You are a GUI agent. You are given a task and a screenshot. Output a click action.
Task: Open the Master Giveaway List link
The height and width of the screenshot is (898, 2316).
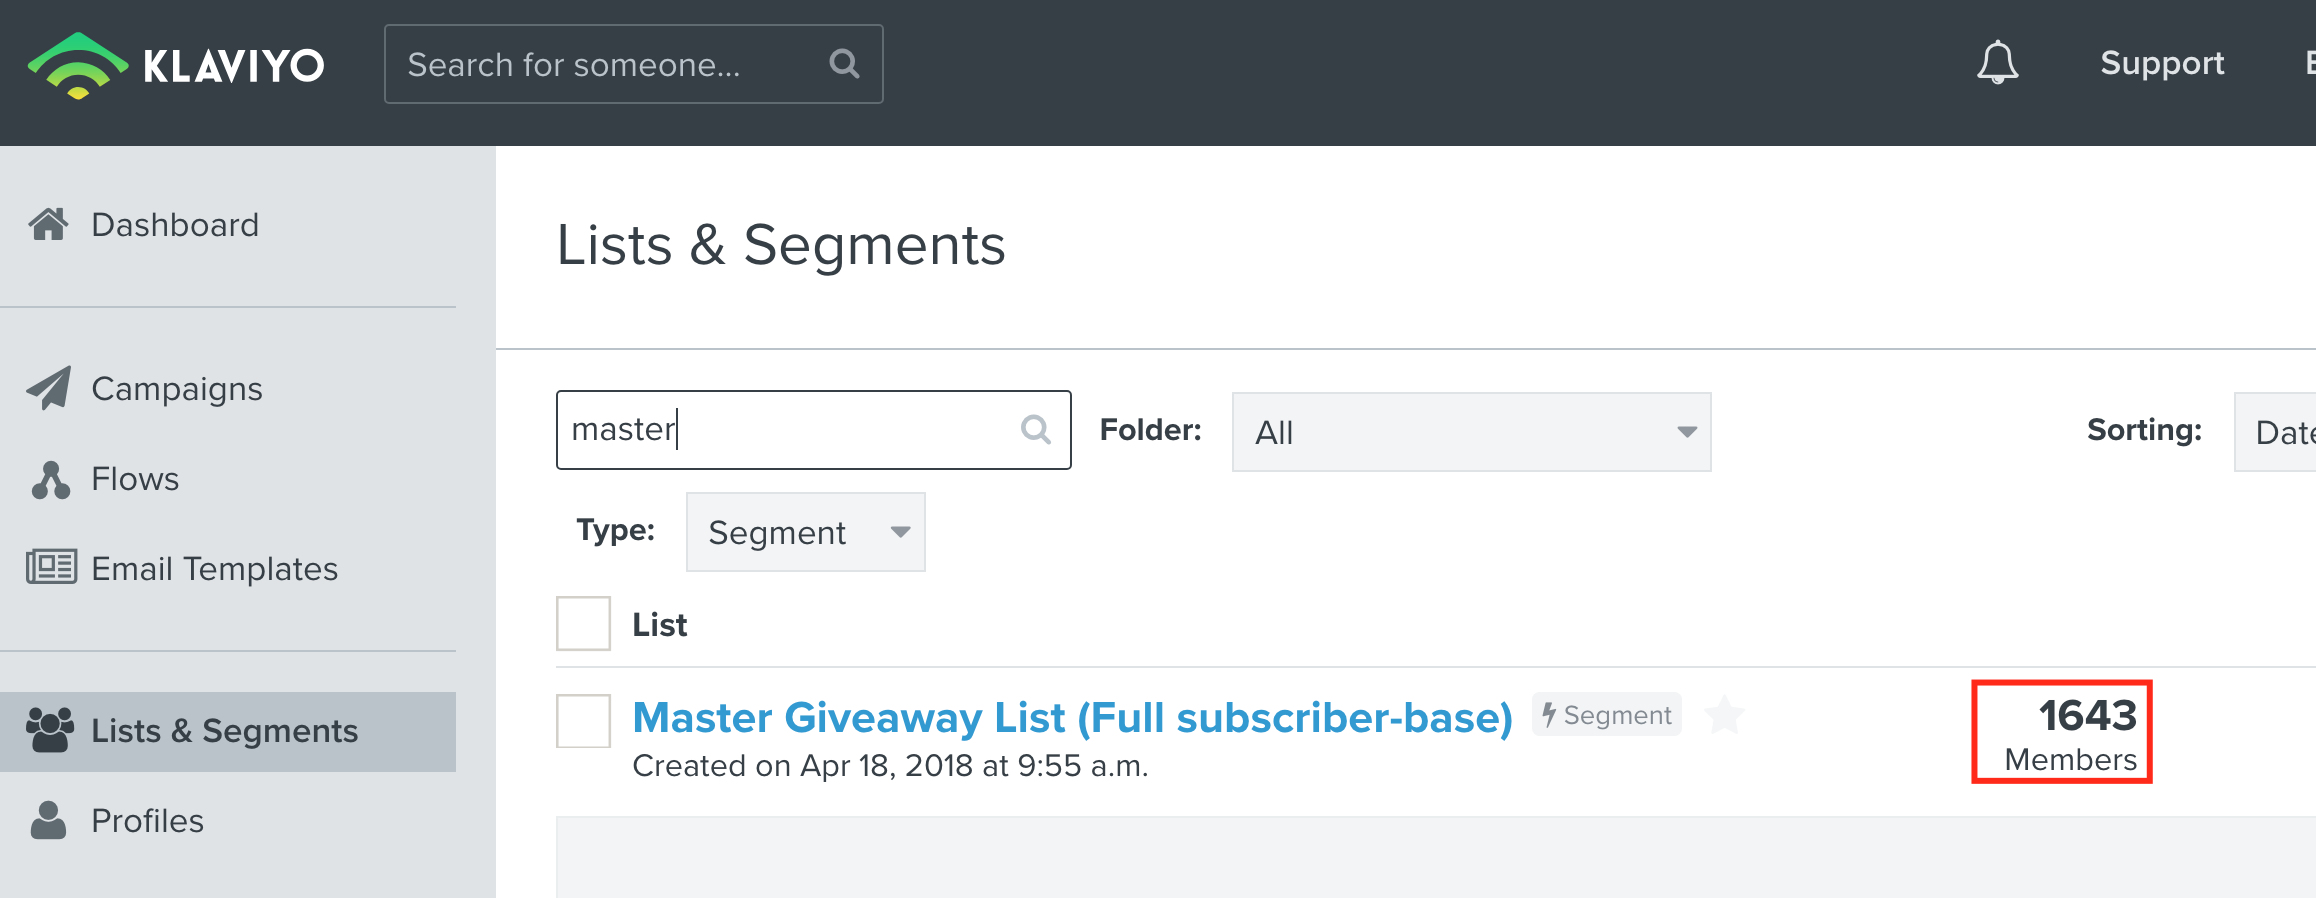pos(1072,718)
